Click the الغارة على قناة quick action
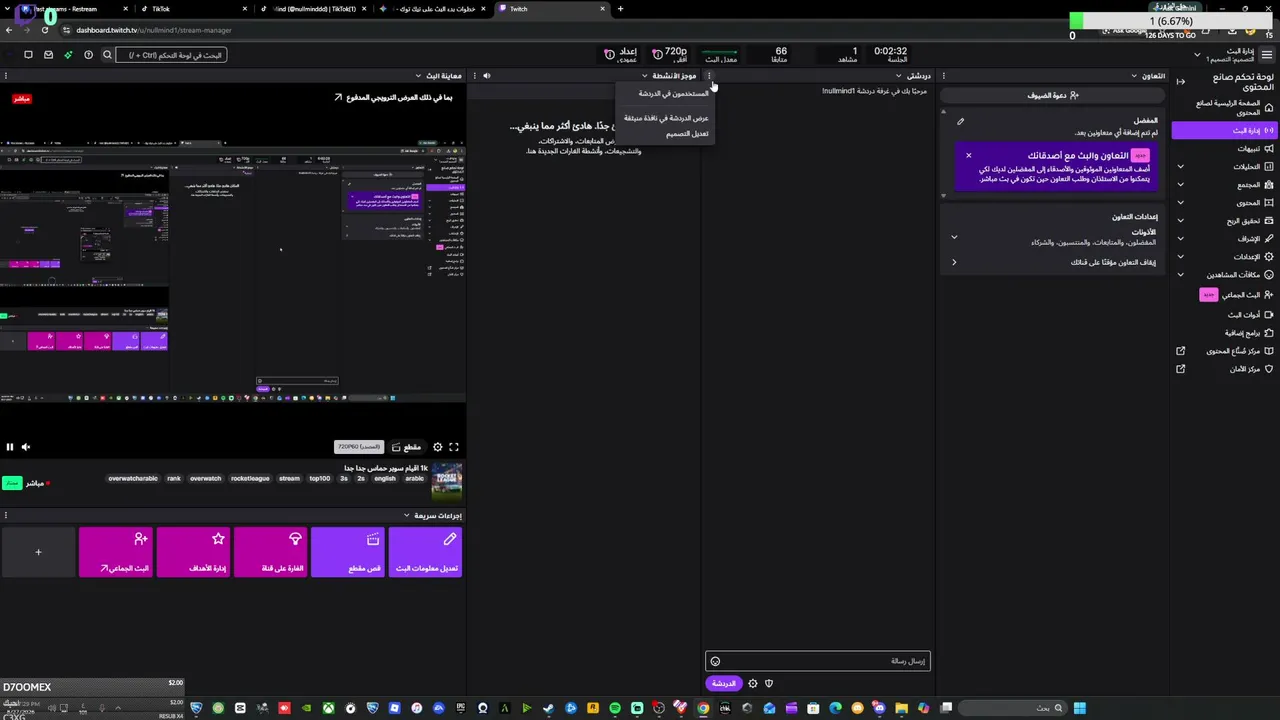The width and height of the screenshot is (1280, 720). 270,552
